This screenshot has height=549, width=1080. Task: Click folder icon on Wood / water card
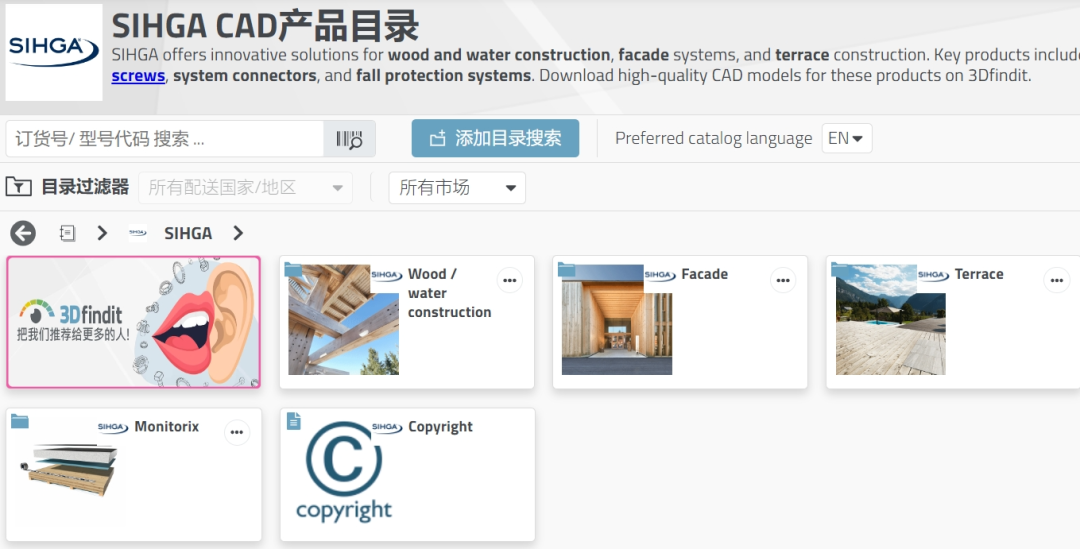293,269
